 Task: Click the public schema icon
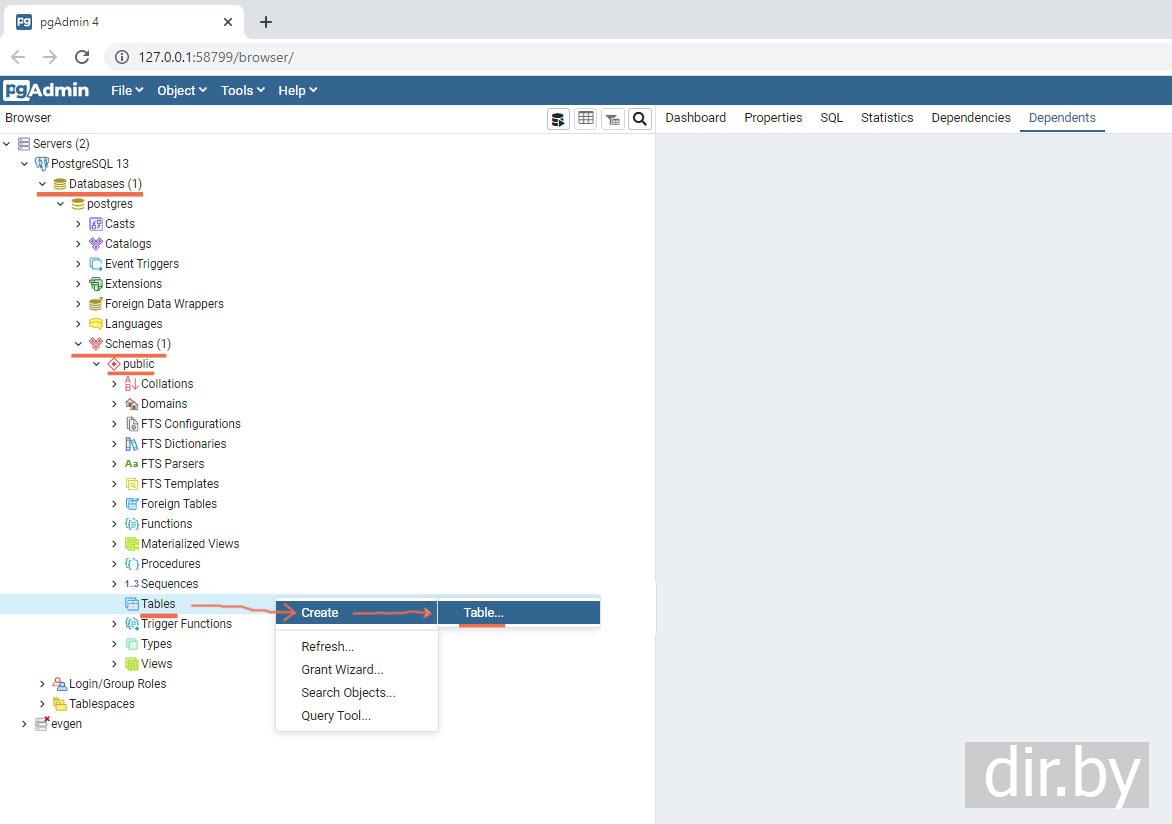[x=114, y=364]
